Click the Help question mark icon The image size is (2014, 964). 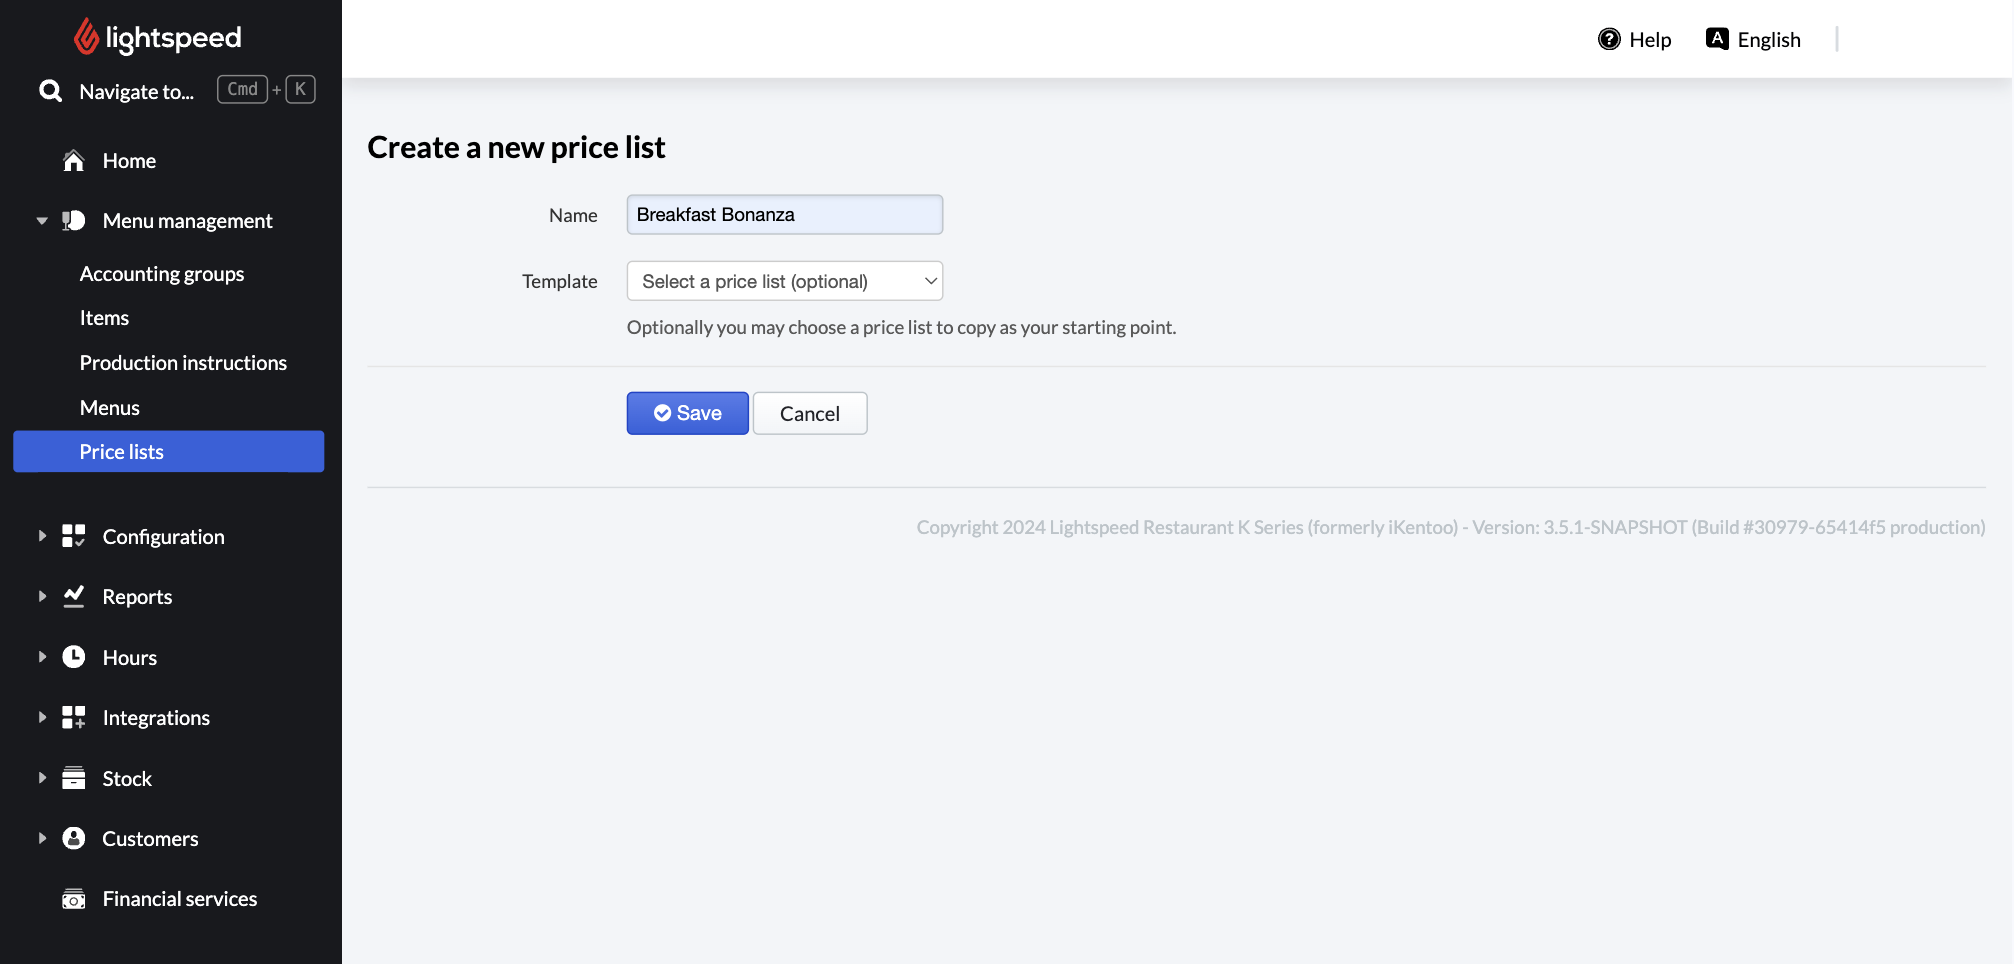(x=1608, y=39)
